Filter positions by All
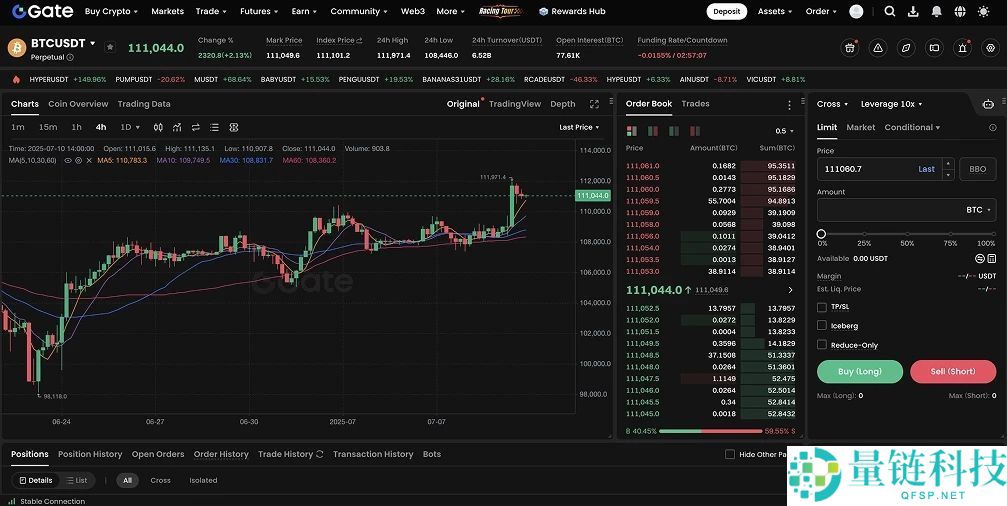 coord(127,480)
